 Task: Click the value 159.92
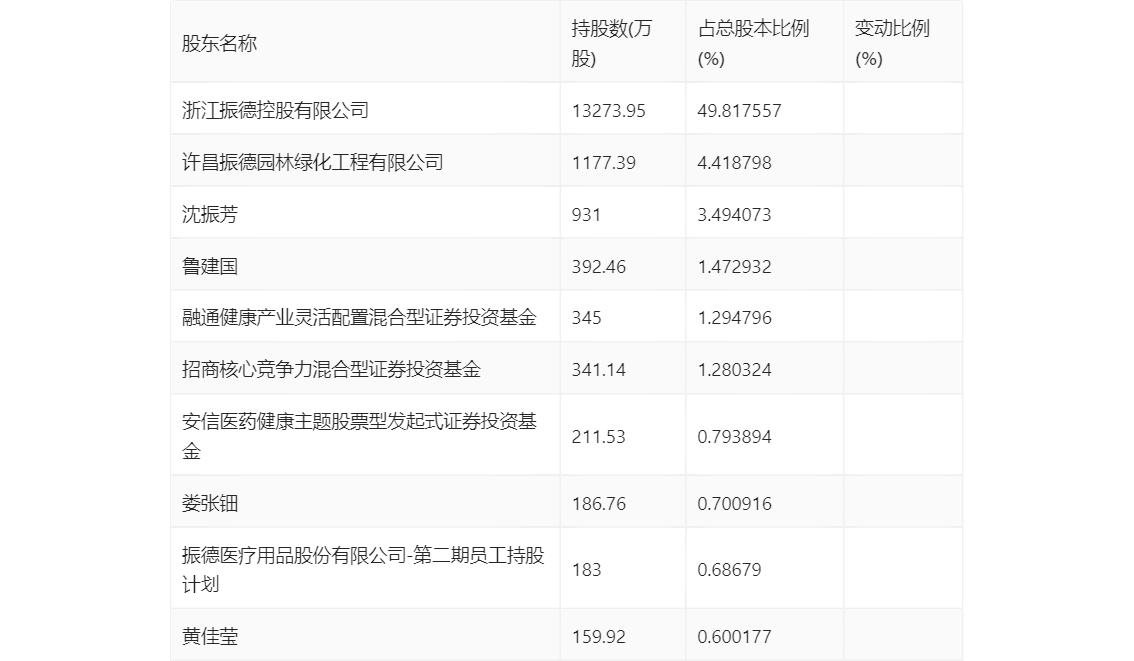tap(598, 636)
